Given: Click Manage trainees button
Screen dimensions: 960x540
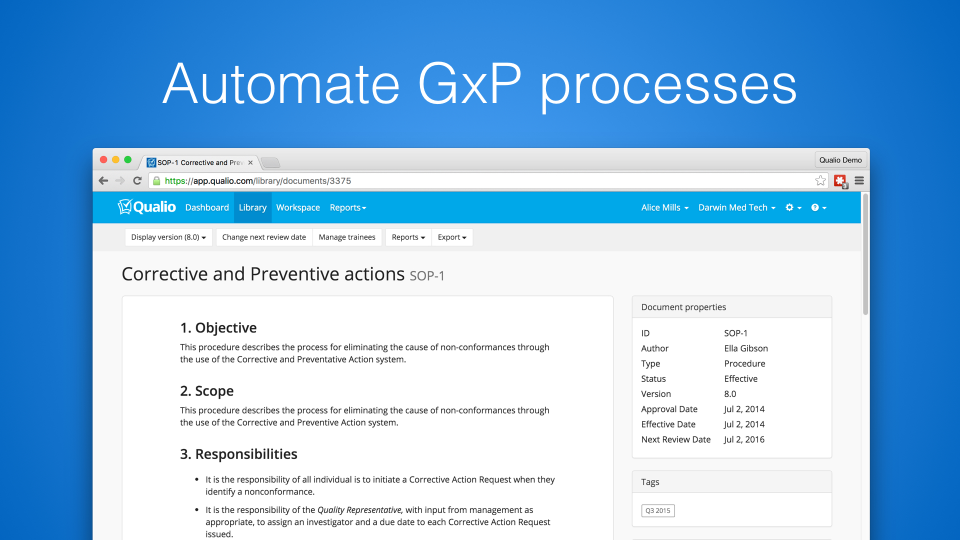Looking at the screenshot, I should point(347,237).
